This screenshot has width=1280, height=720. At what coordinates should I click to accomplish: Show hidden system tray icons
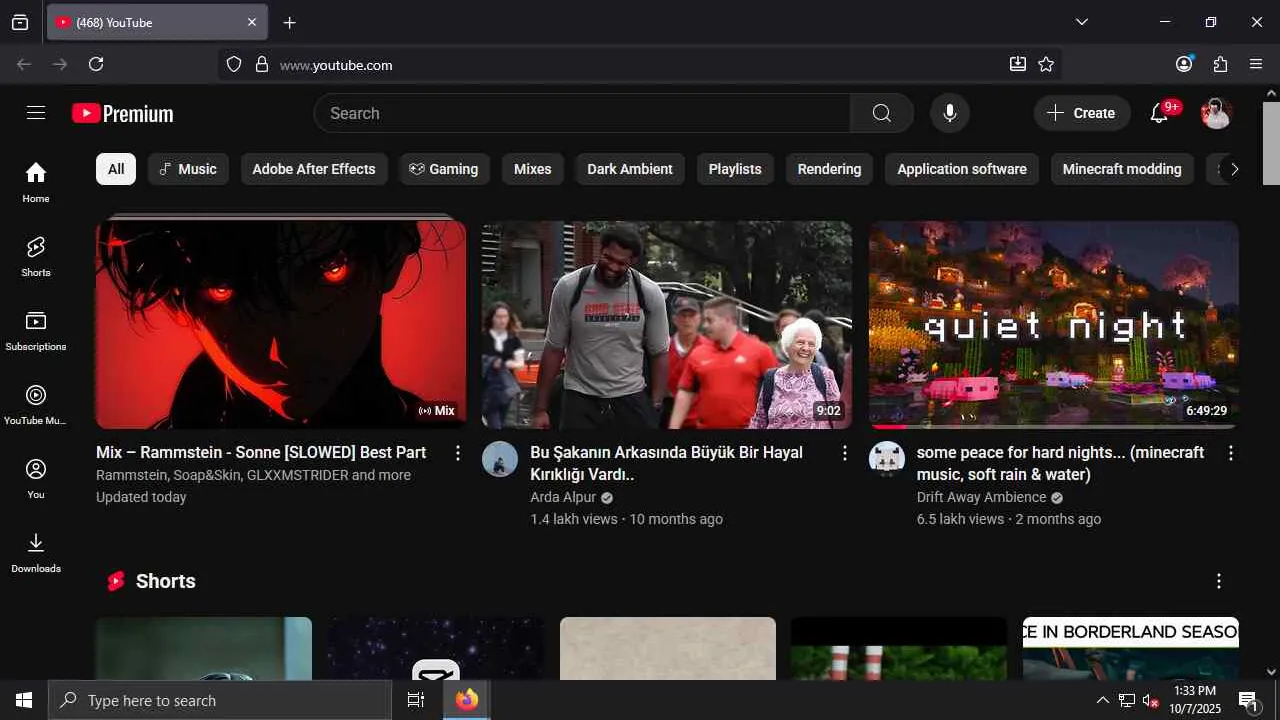tap(1102, 700)
